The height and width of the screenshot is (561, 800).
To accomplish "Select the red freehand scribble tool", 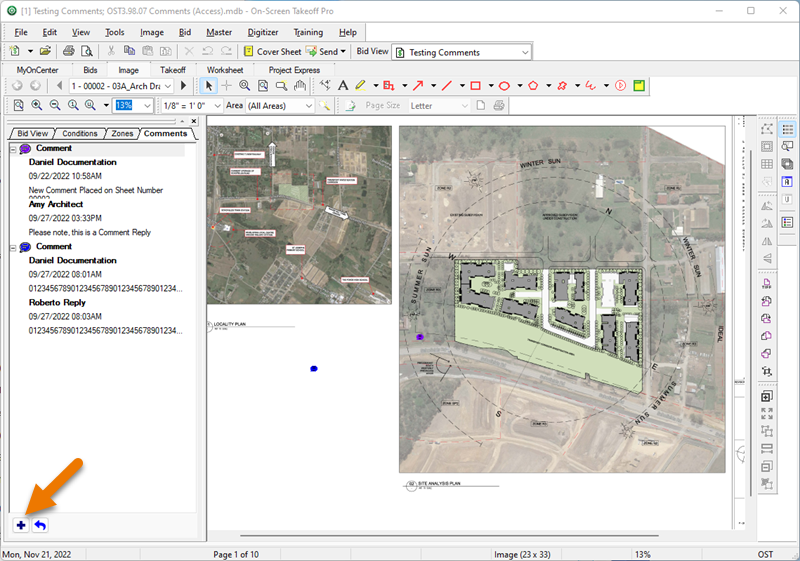I will tap(591, 86).
